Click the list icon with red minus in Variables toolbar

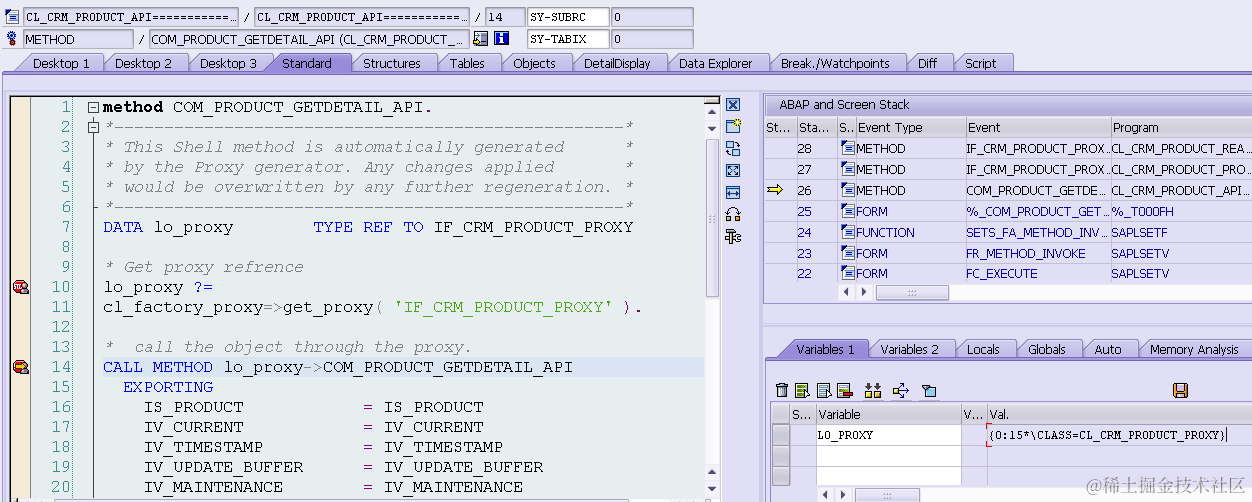click(x=844, y=390)
